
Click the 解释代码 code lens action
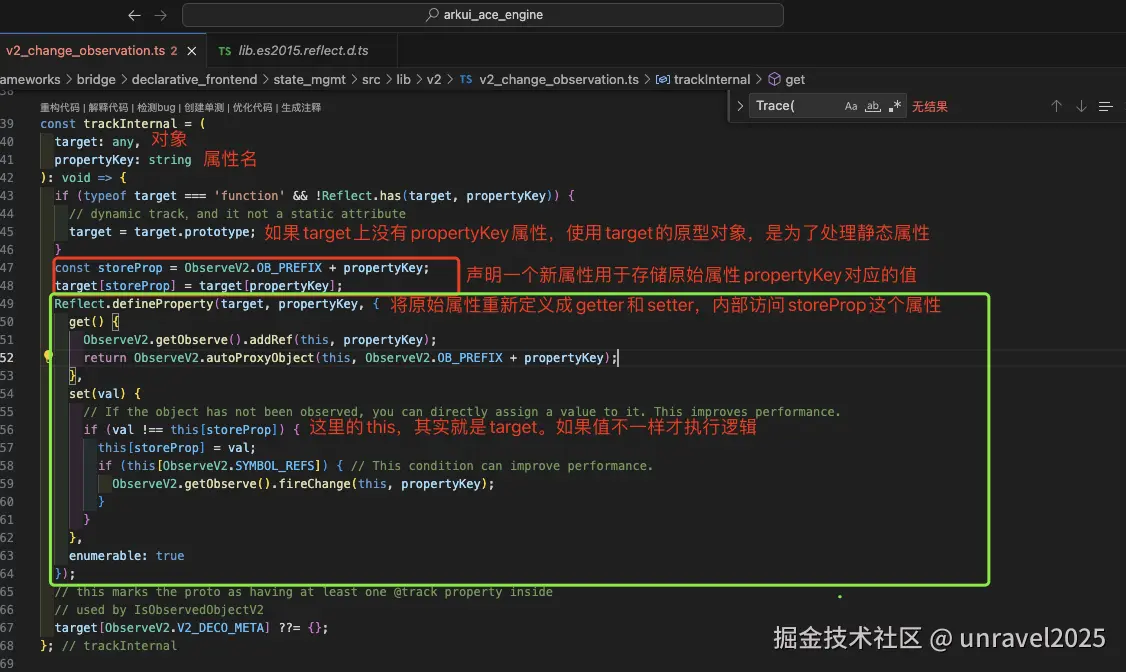(108, 108)
